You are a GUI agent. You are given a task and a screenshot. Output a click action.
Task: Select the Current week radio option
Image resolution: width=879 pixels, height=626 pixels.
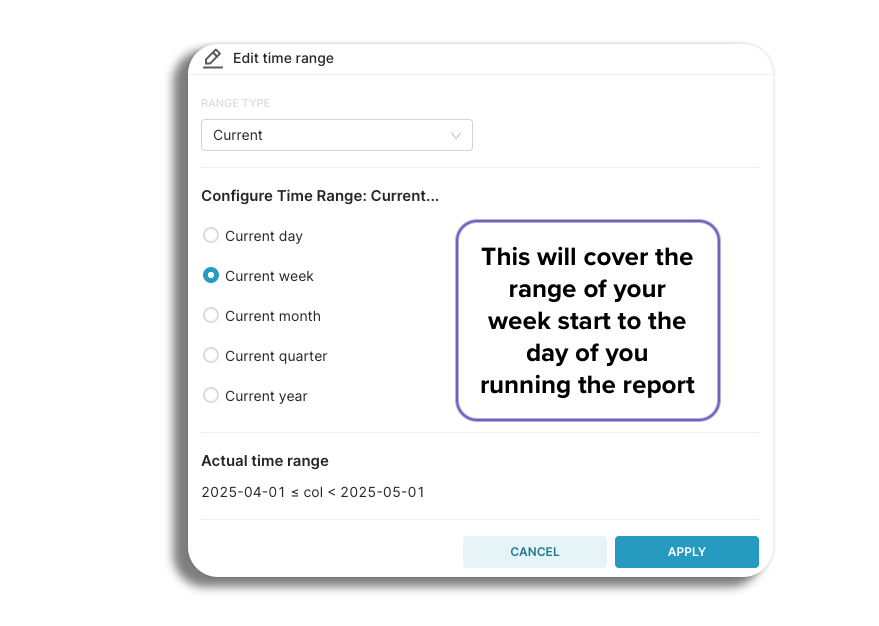click(210, 276)
